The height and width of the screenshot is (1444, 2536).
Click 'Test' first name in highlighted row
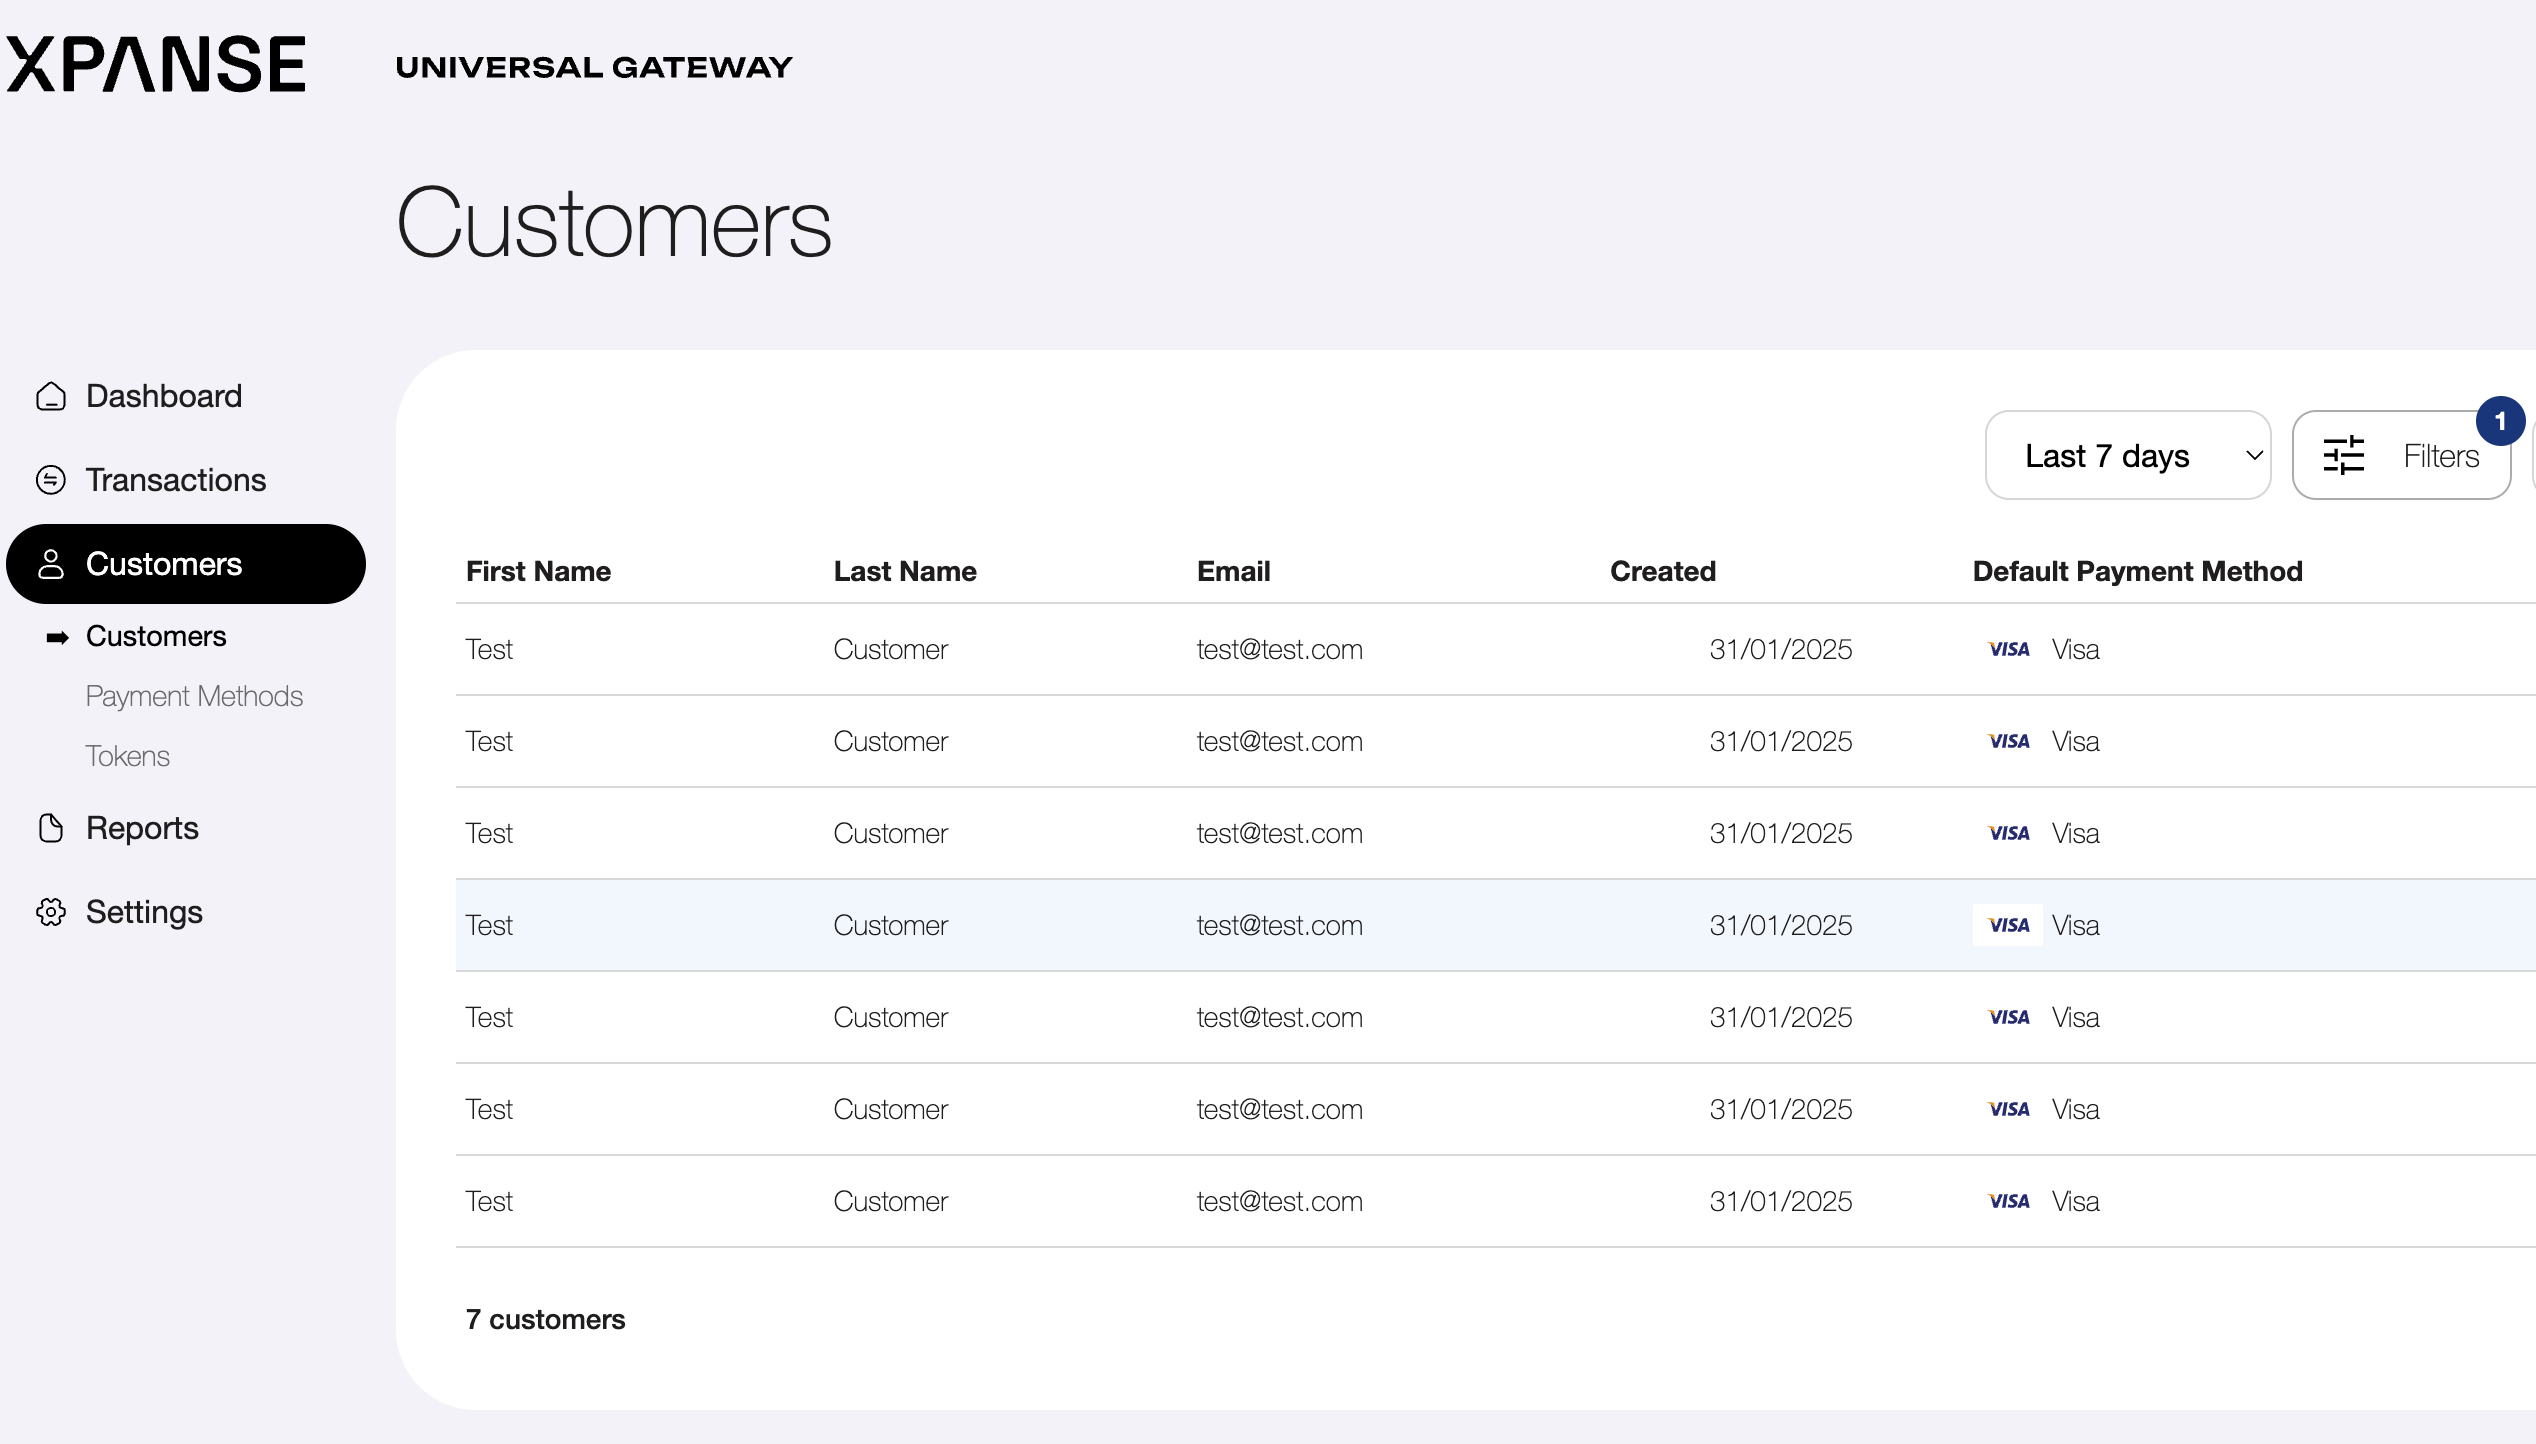coord(489,926)
